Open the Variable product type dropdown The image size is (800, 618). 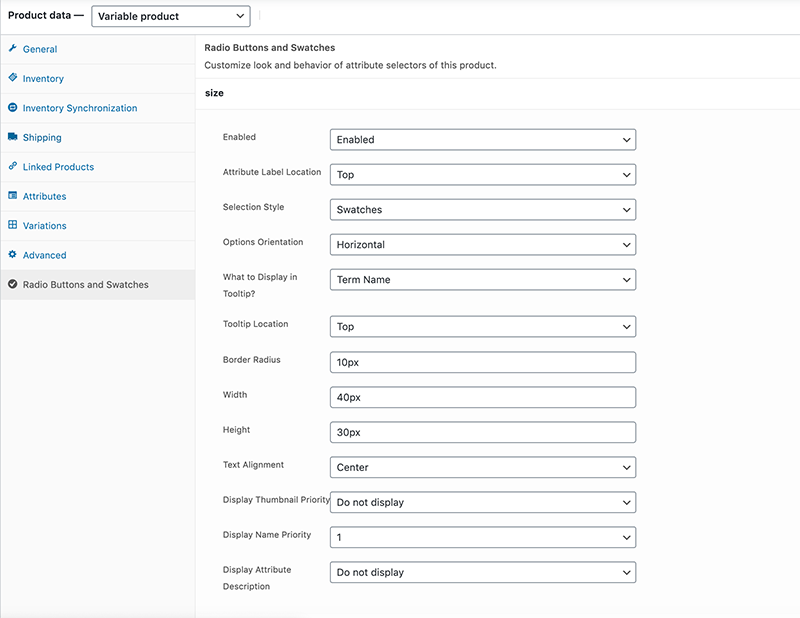click(x=171, y=16)
